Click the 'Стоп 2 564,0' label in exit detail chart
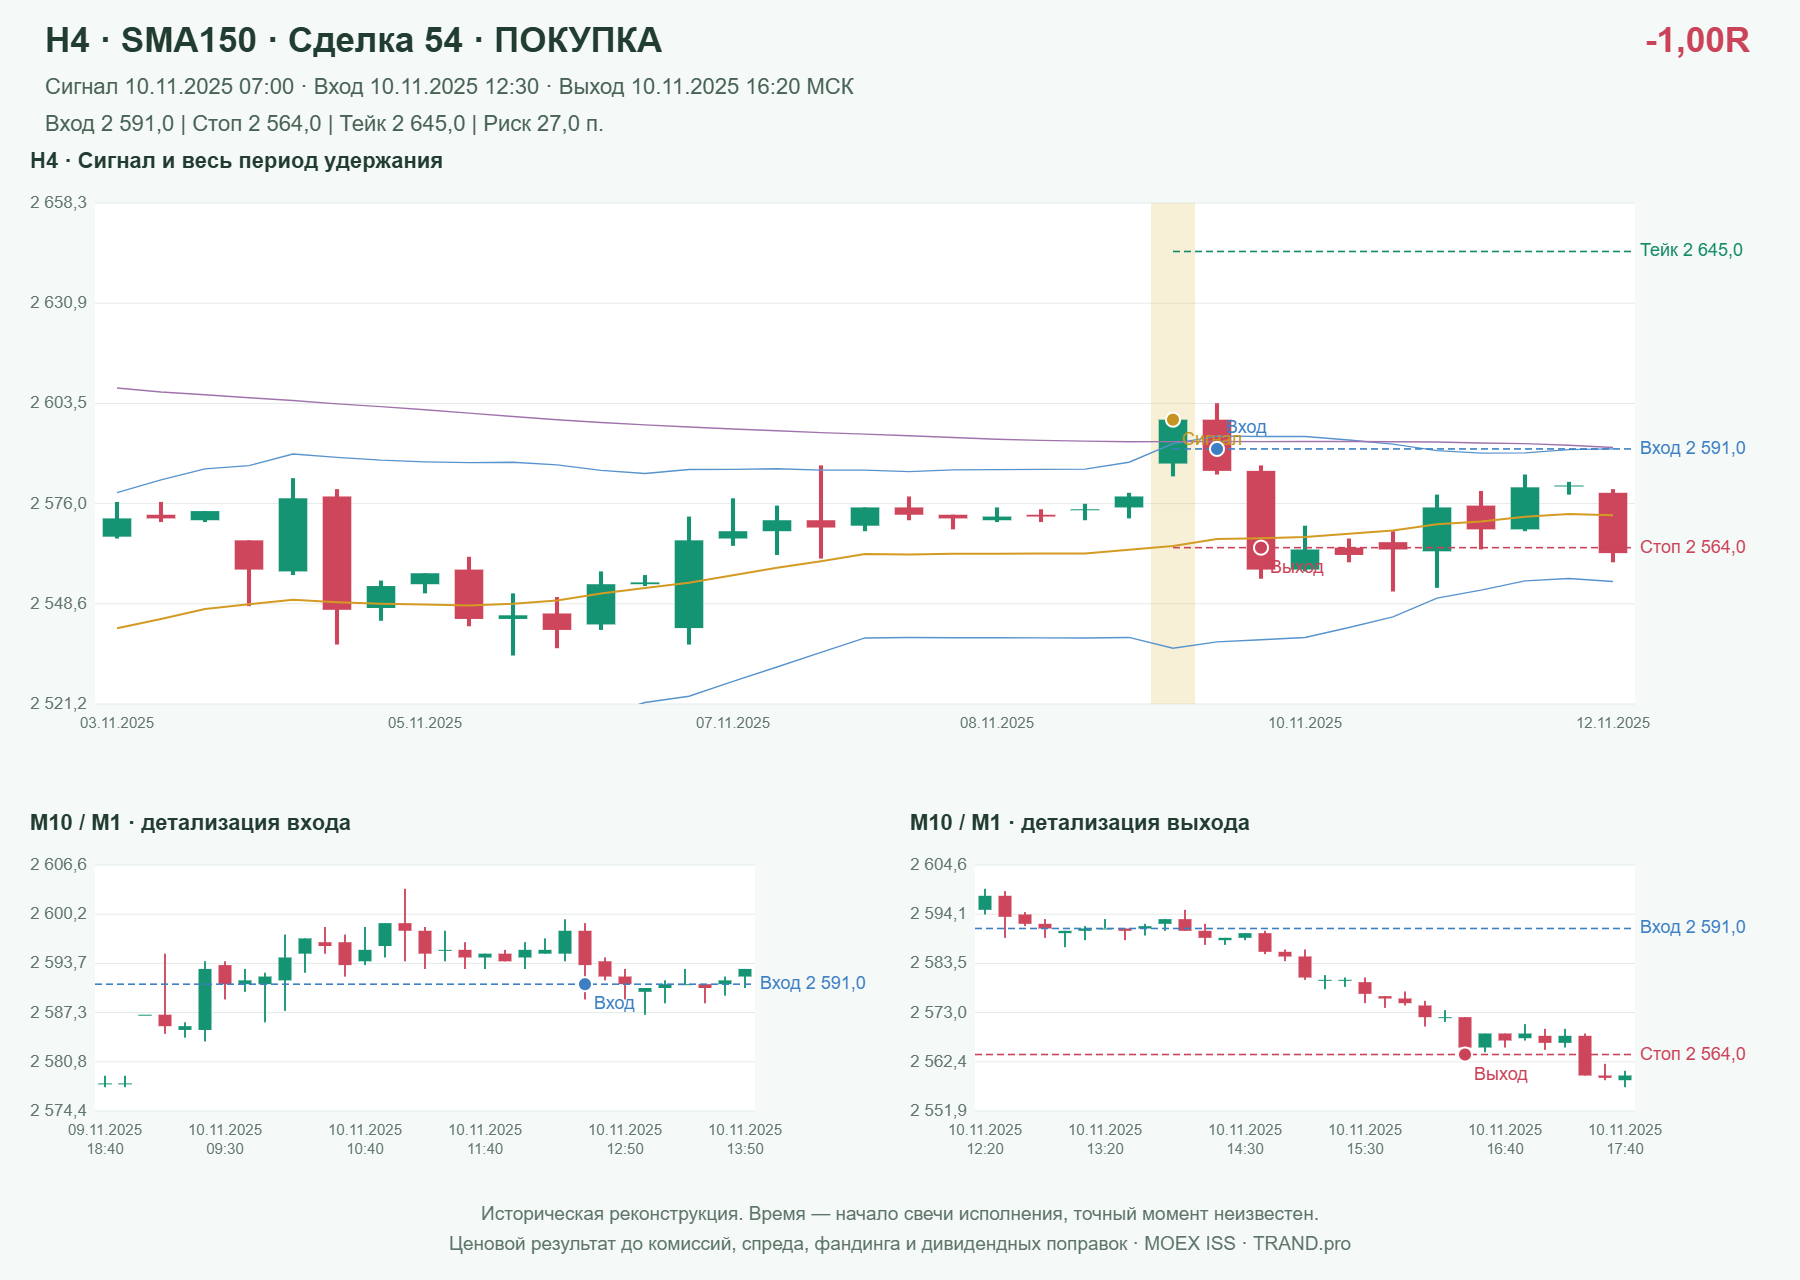This screenshot has width=1800, height=1280. 1692,1054
